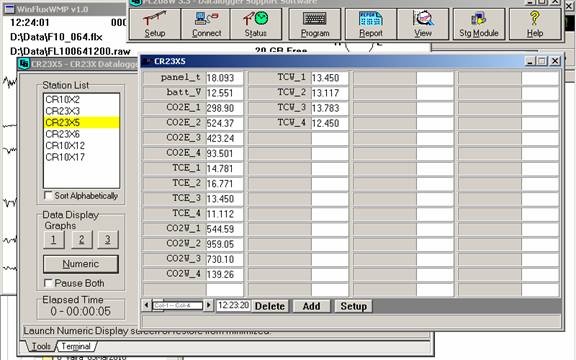Select highlighted station CR23X5
The image size is (576, 360).
click(82, 122)
